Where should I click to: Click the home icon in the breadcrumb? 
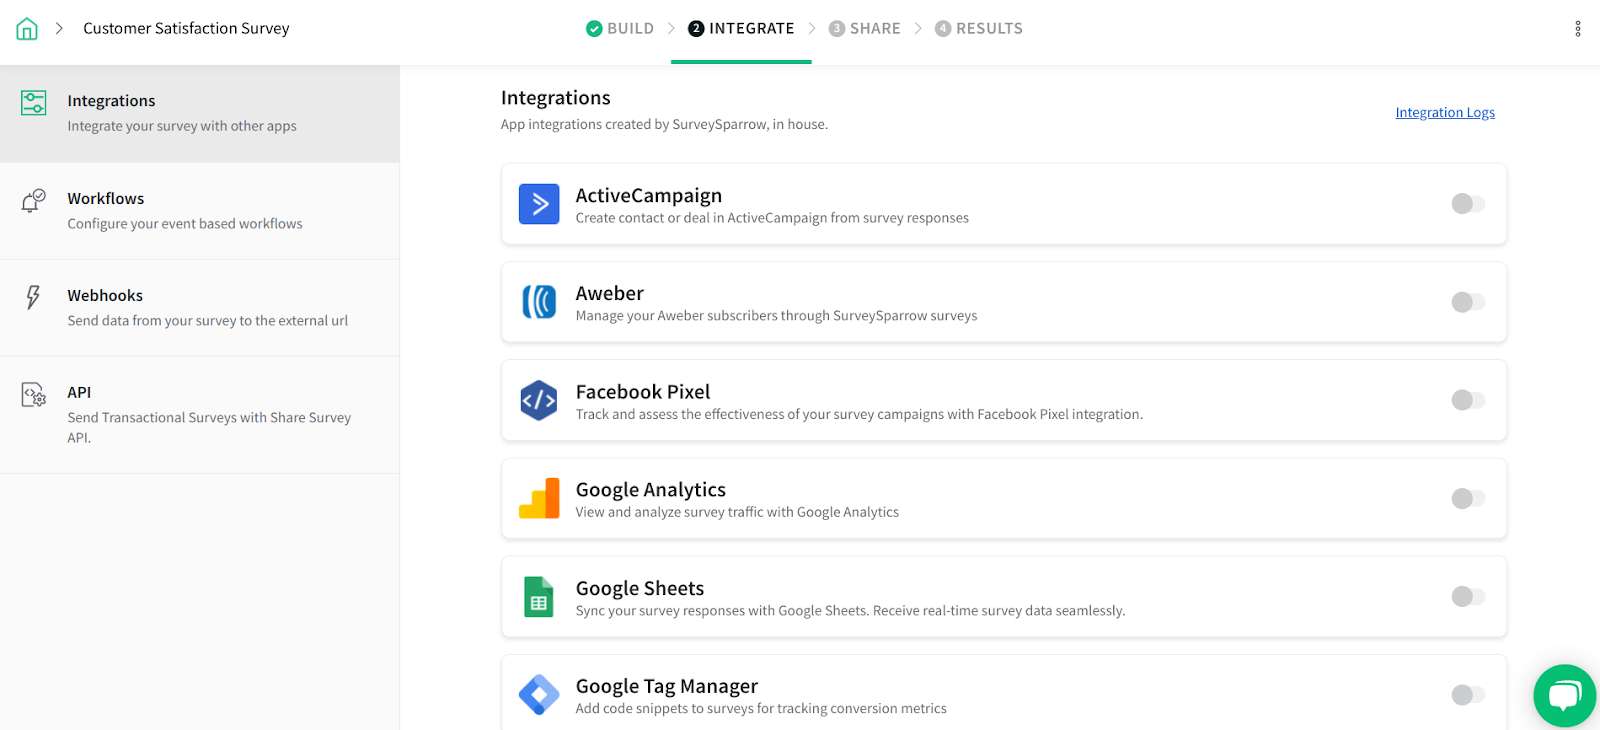(27, 29)
